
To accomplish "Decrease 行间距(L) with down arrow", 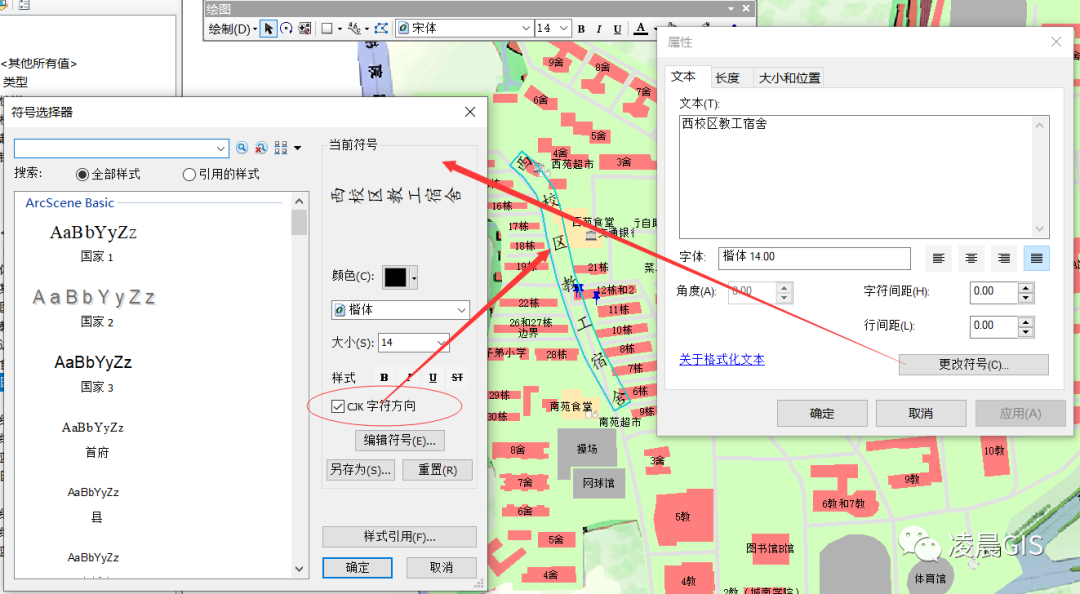I will pyautogui.click(x=1026, y=331).
